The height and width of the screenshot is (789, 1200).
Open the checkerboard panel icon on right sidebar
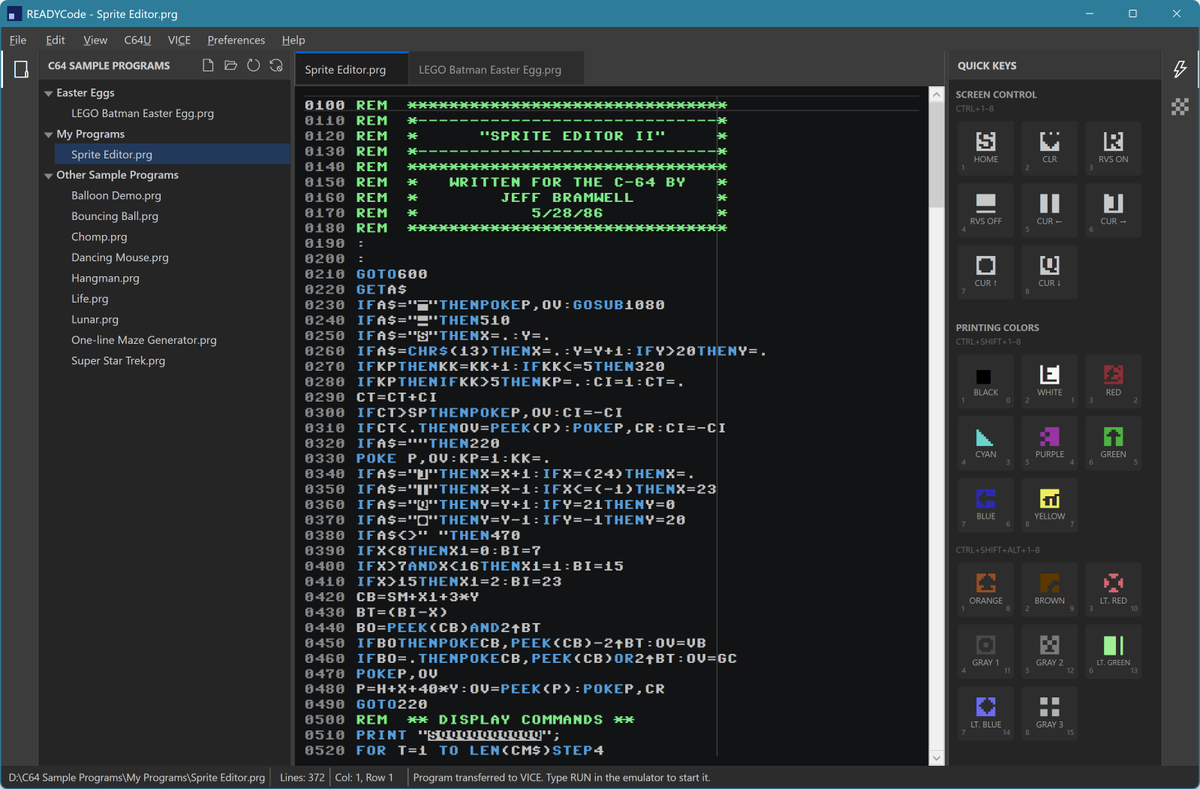[1180, 106]
